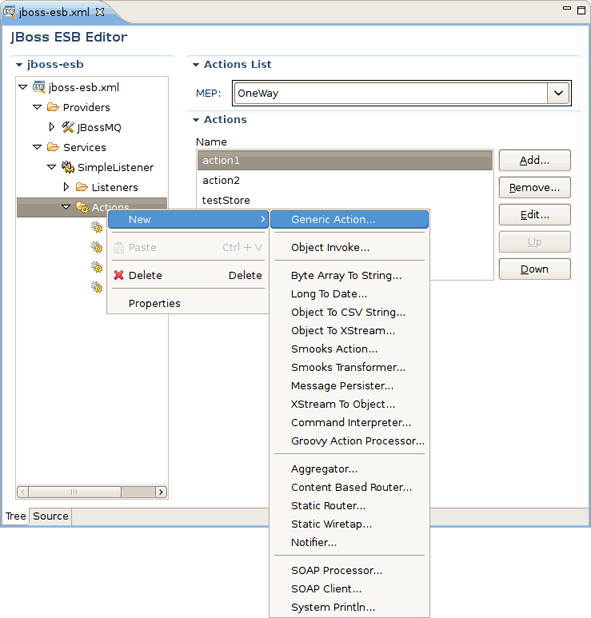The width and height of the screenshot is (591, 618).
Task: Click the jboss-esb.xml file icon in tree
Action: (x=39, y=87)
